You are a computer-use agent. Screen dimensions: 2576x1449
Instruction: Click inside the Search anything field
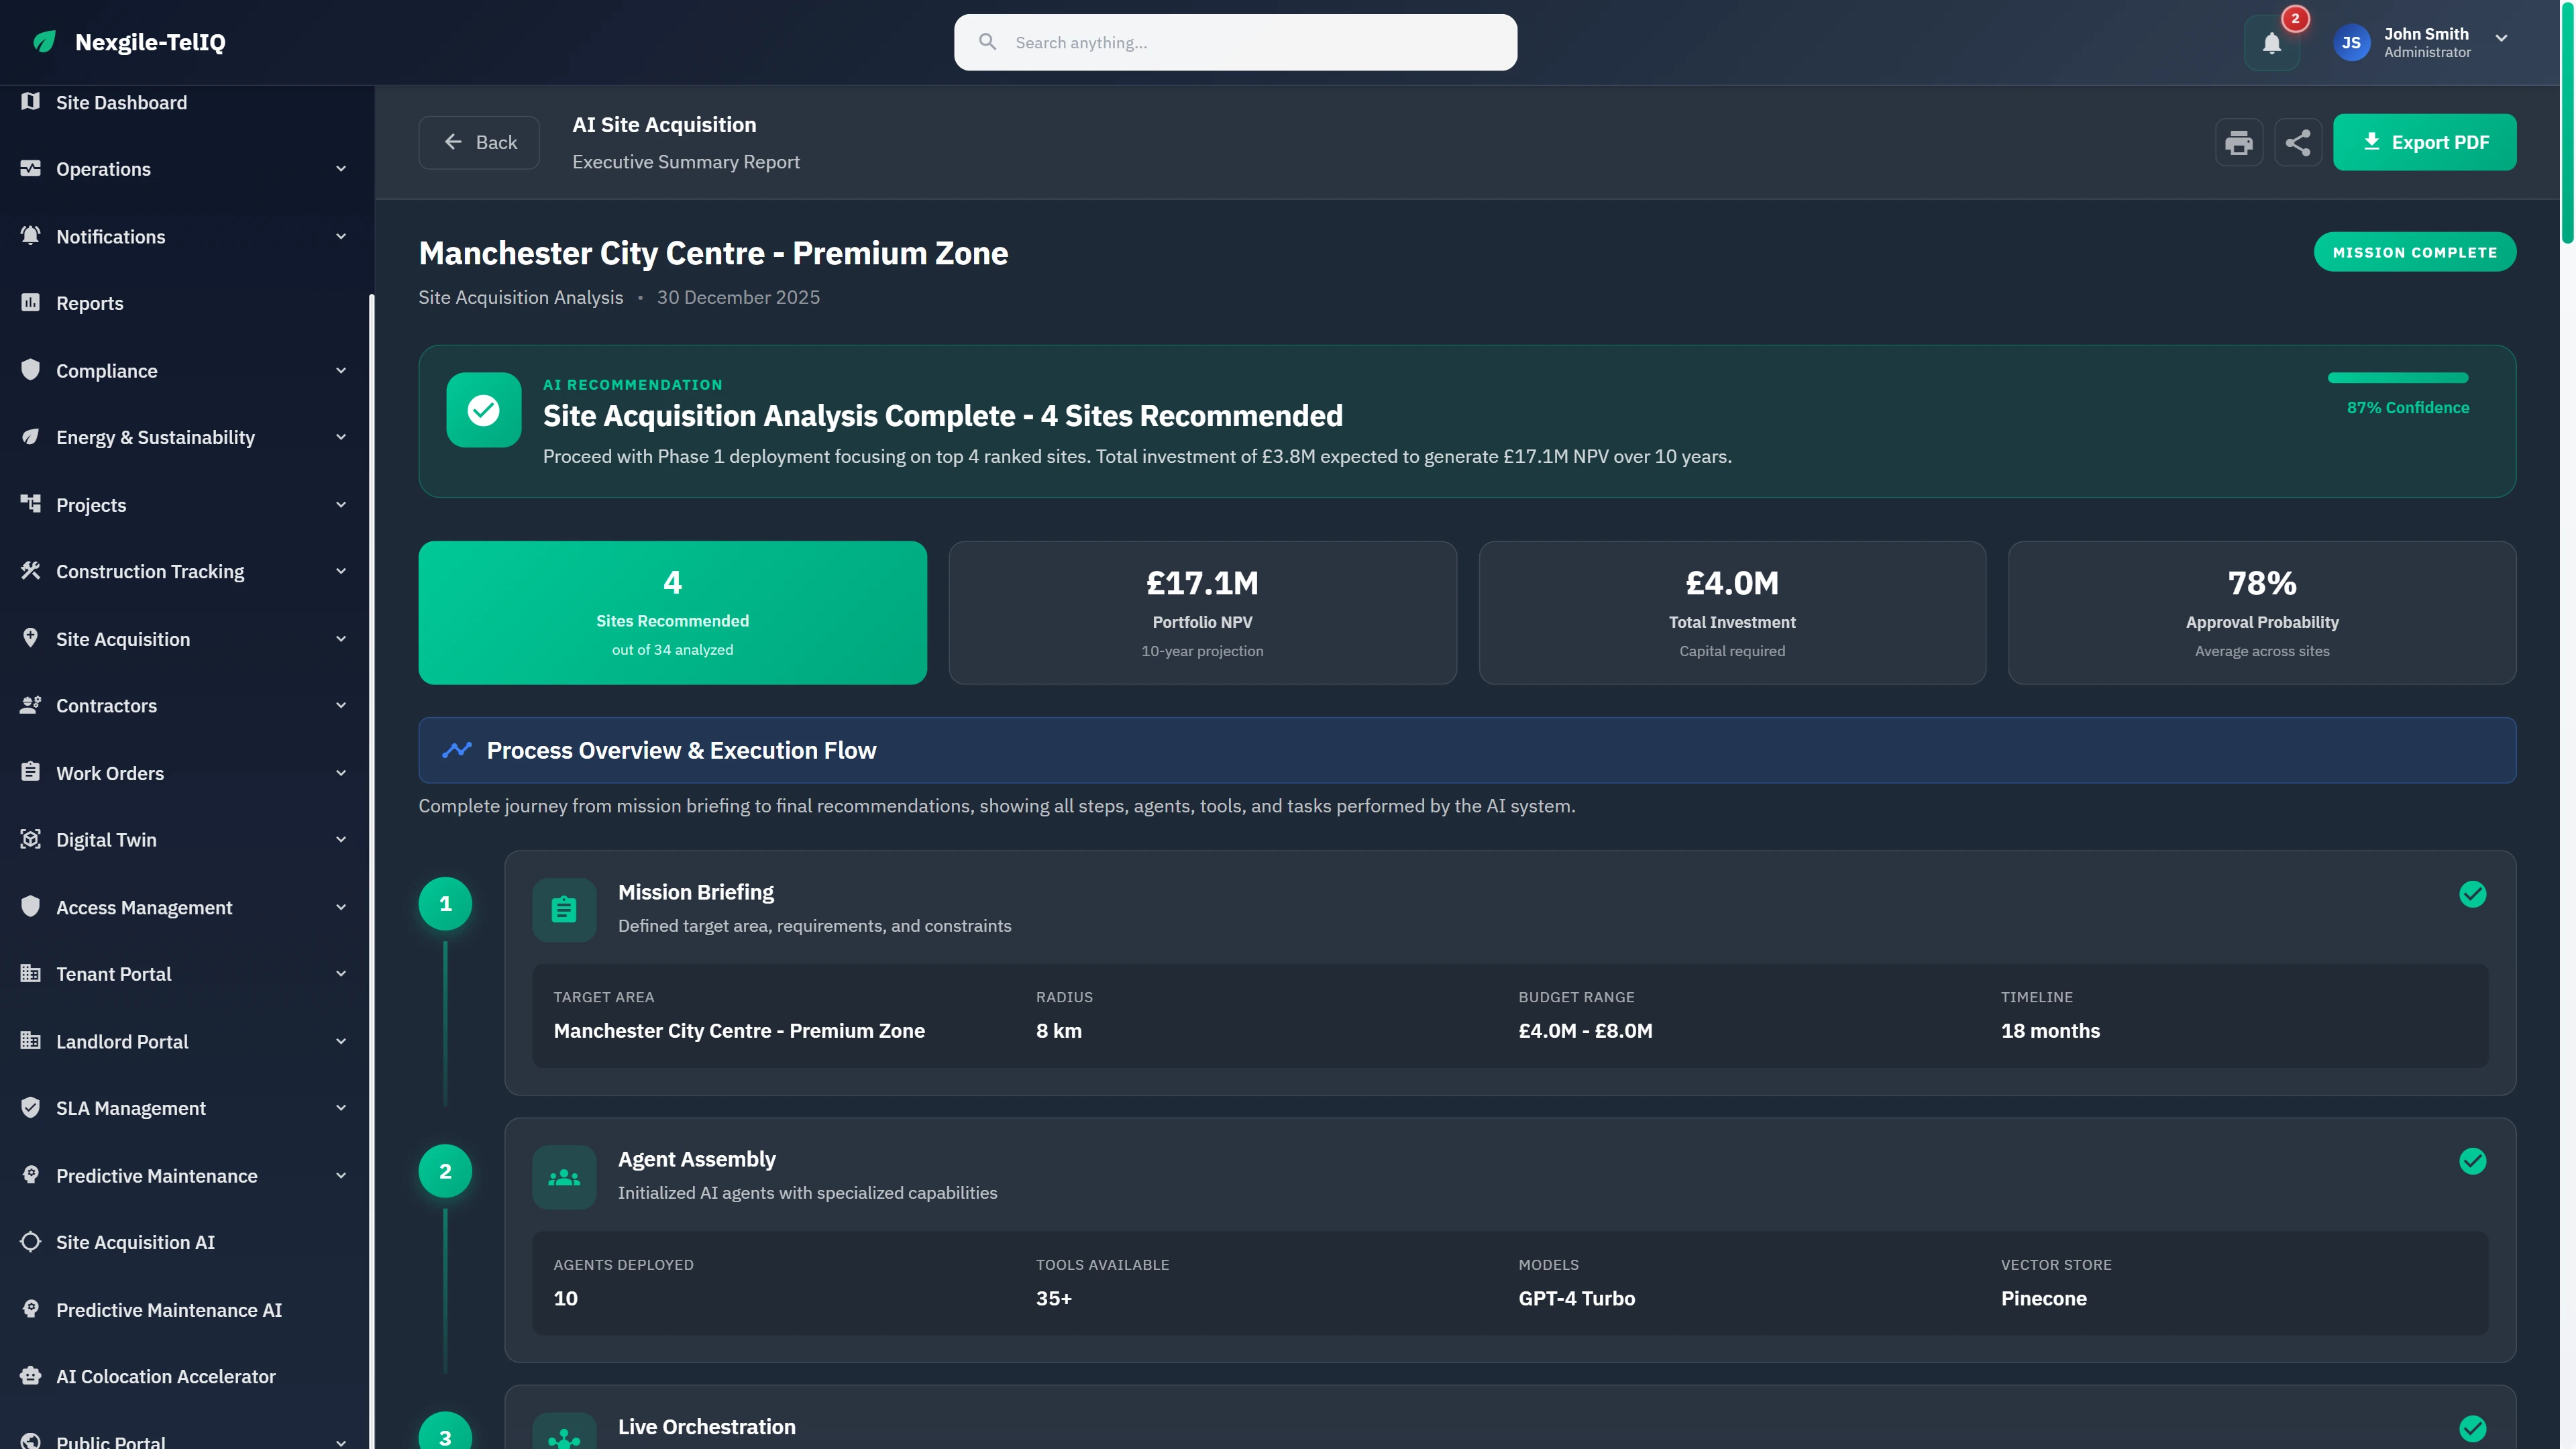1235,42
